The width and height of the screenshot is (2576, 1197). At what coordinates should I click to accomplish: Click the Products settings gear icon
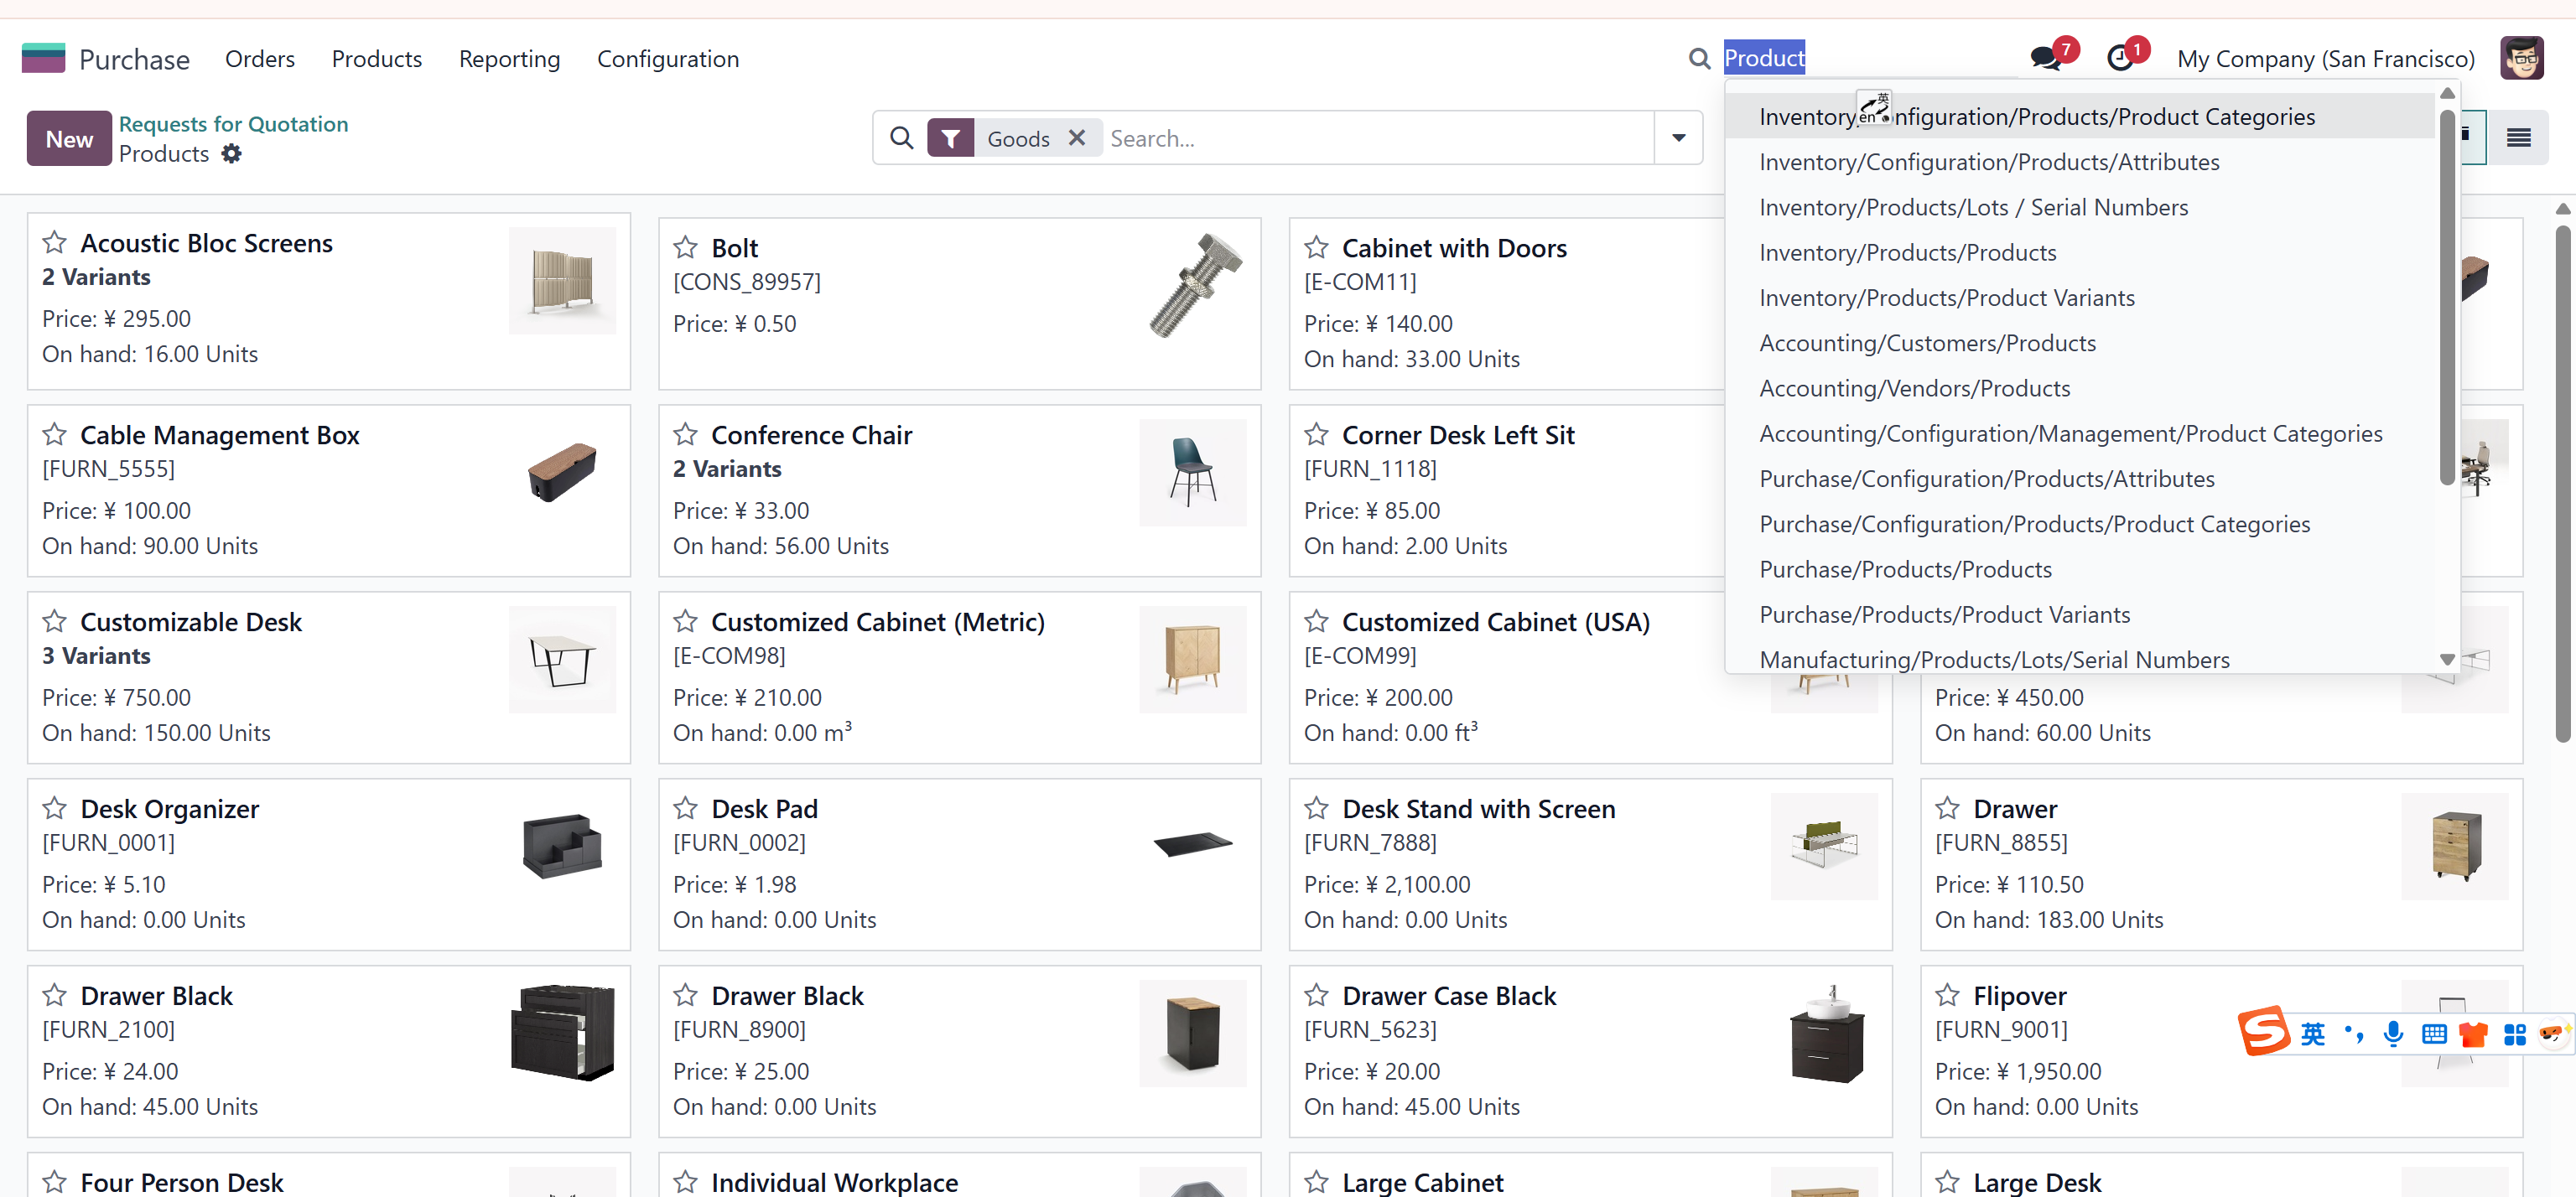tap(231, 154)
